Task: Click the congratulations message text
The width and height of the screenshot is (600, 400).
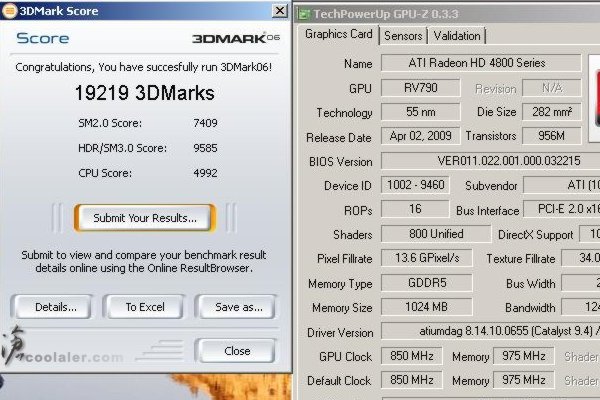Action: click(x=143, y=67)
